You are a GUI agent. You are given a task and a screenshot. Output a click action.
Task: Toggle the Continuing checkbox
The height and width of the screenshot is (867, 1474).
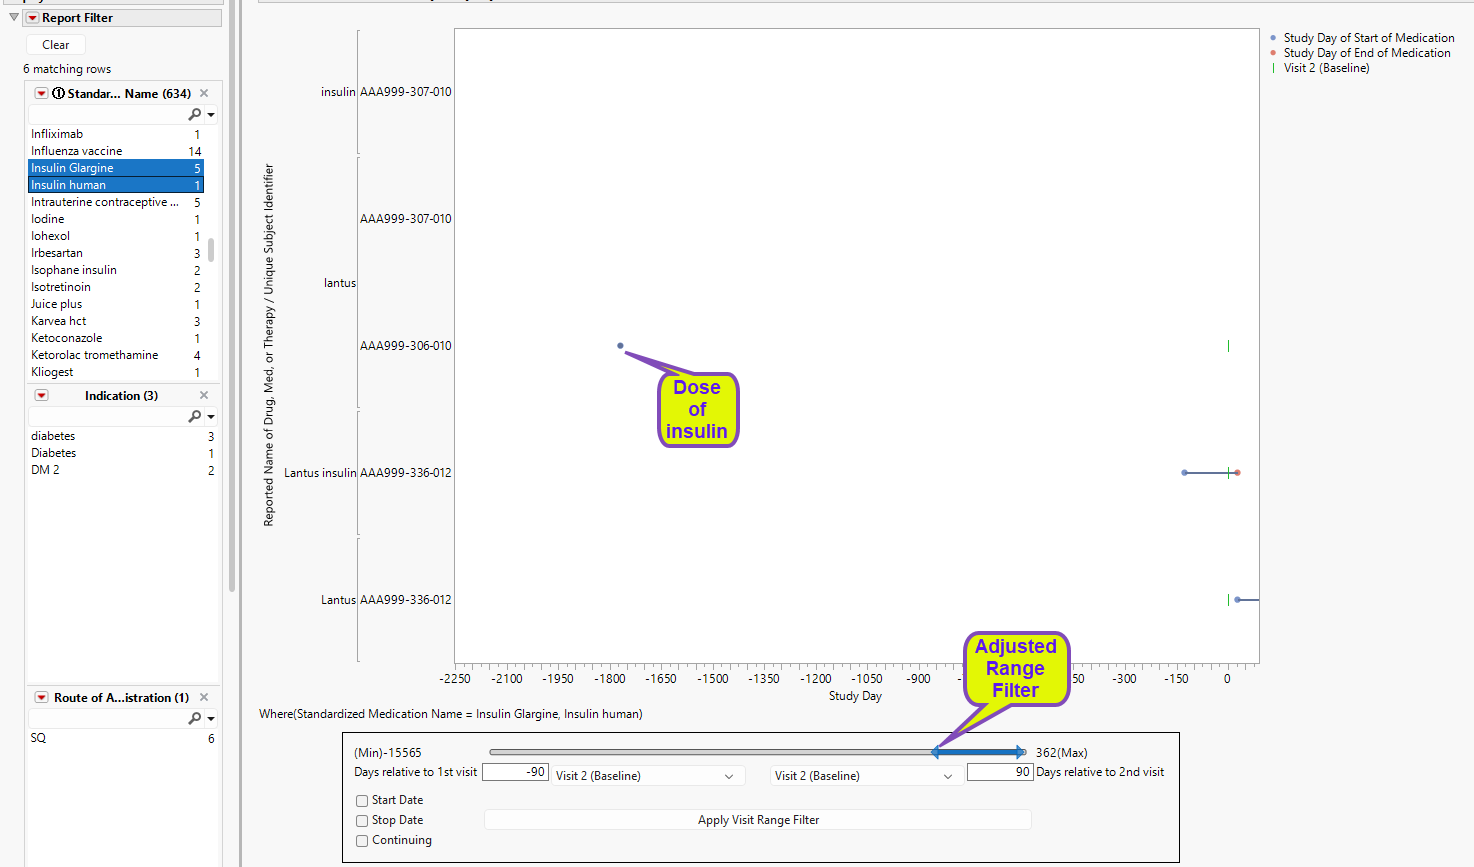tap(362, 840)
